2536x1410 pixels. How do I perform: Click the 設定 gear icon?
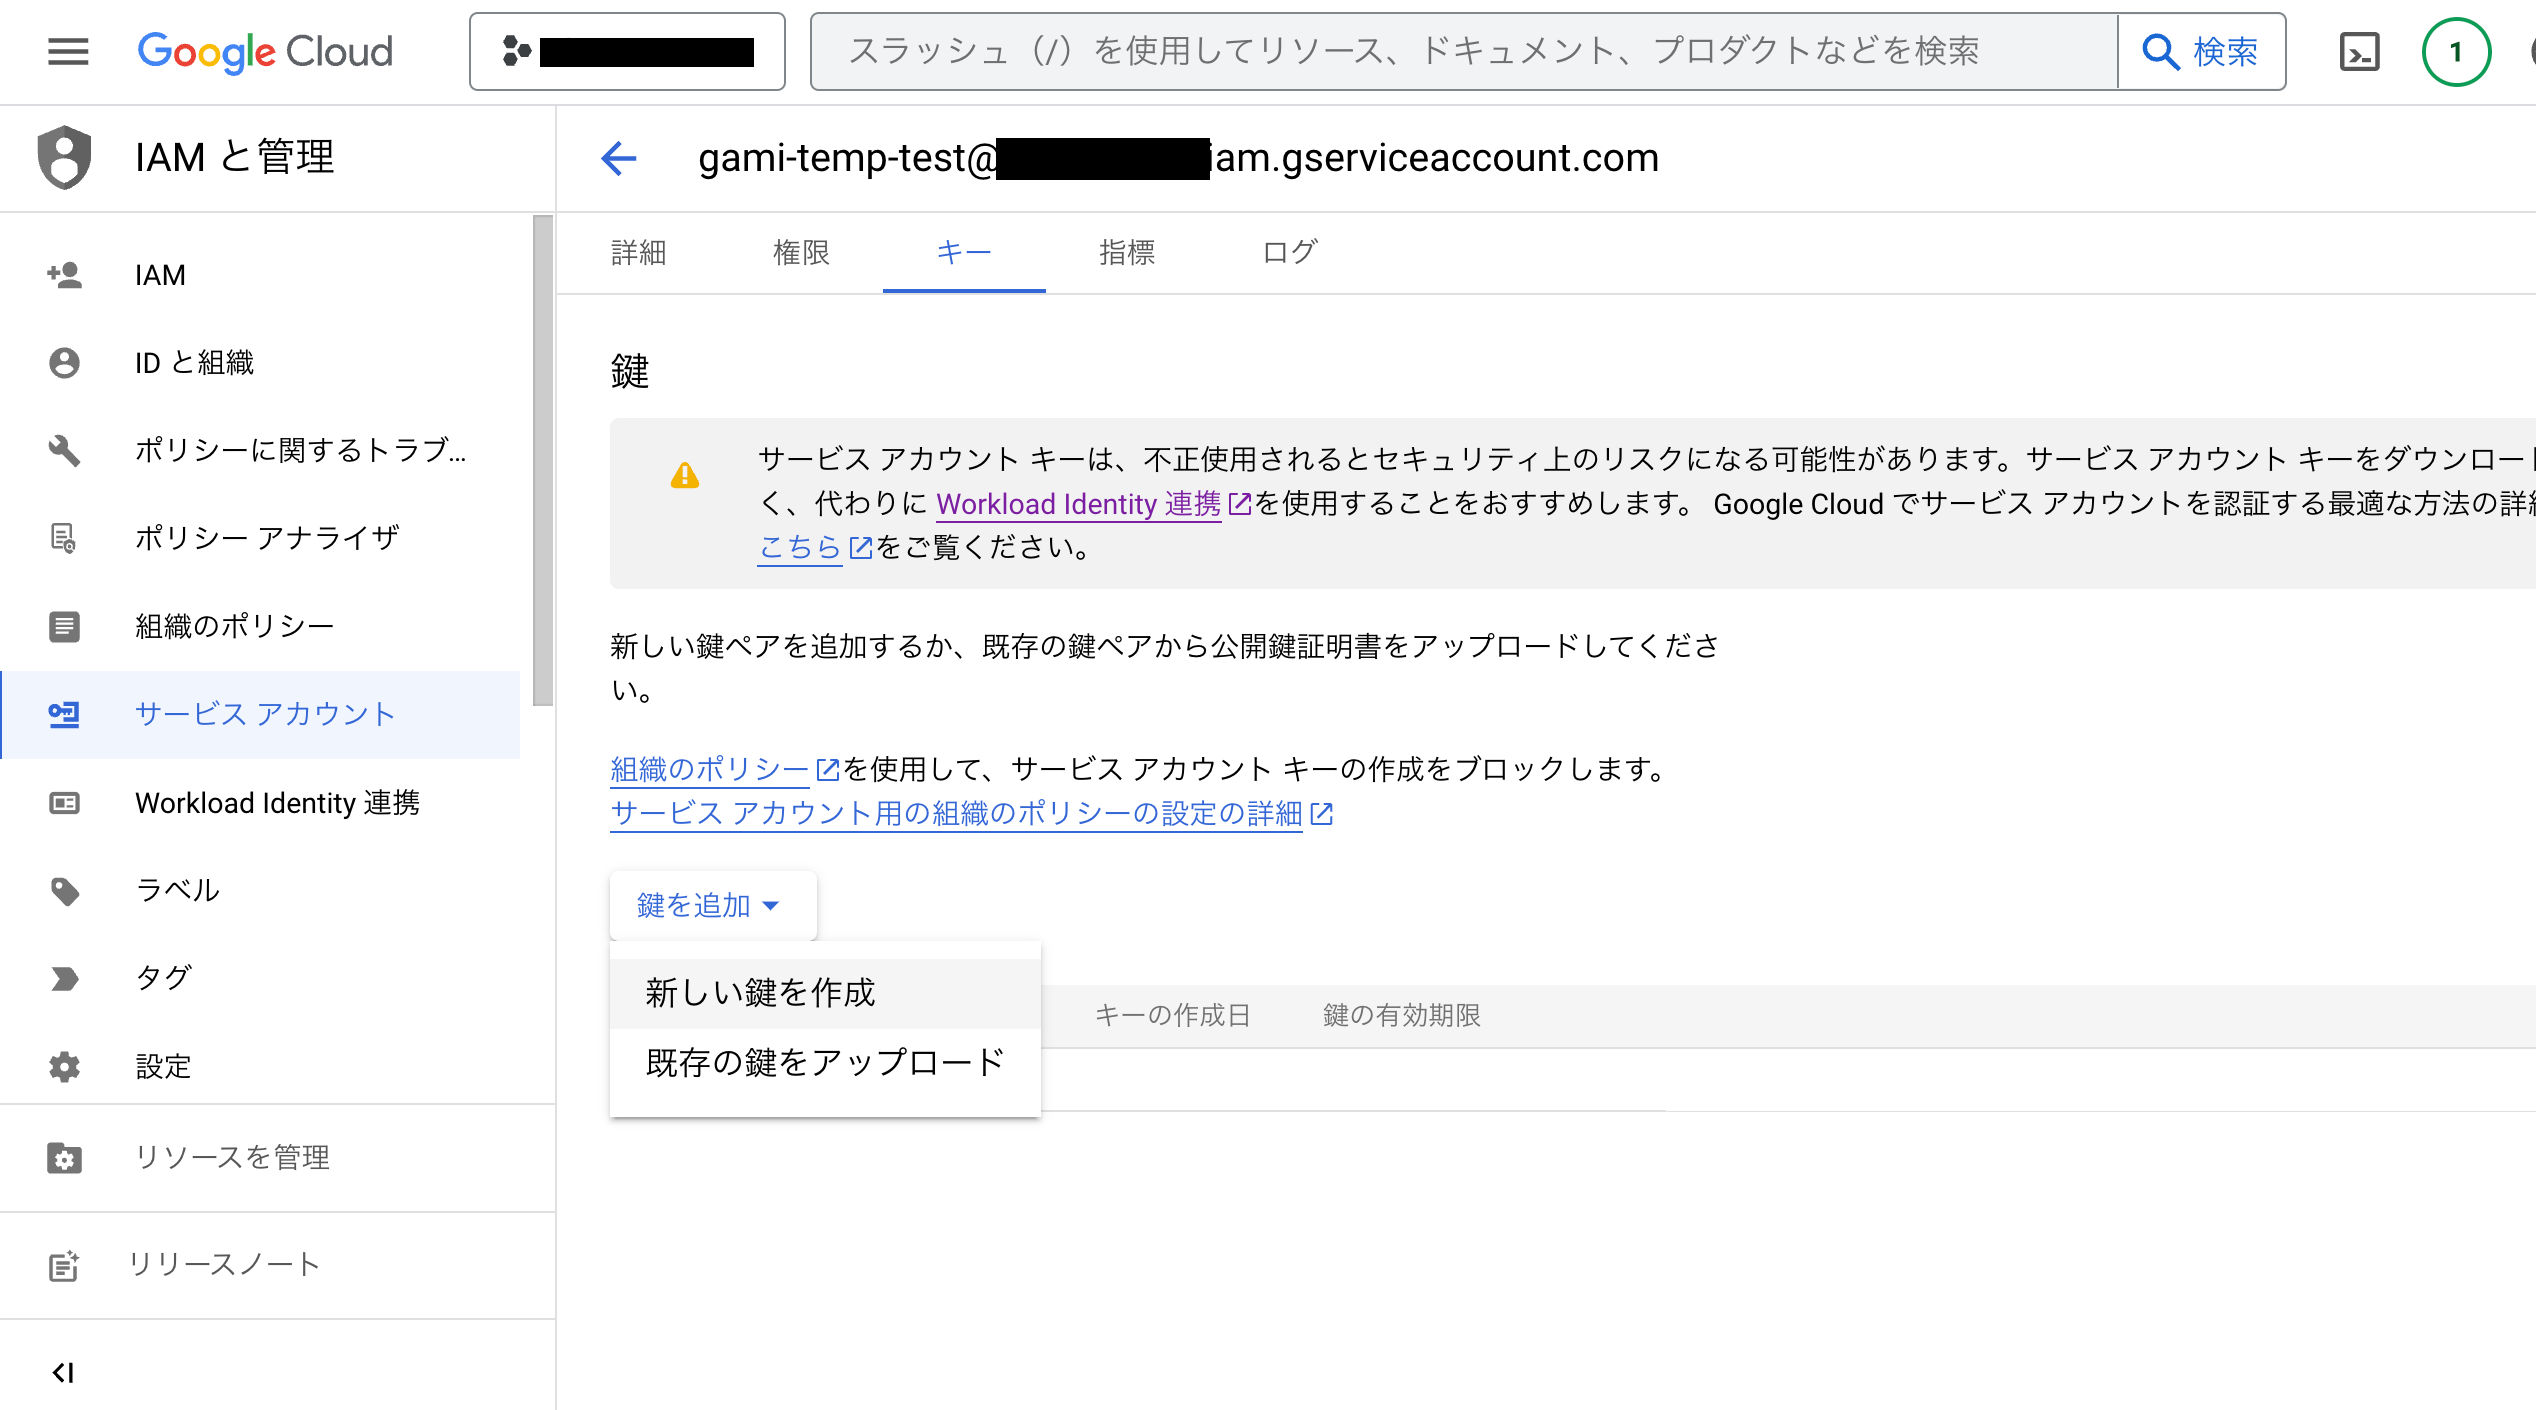click(64, 1066)
